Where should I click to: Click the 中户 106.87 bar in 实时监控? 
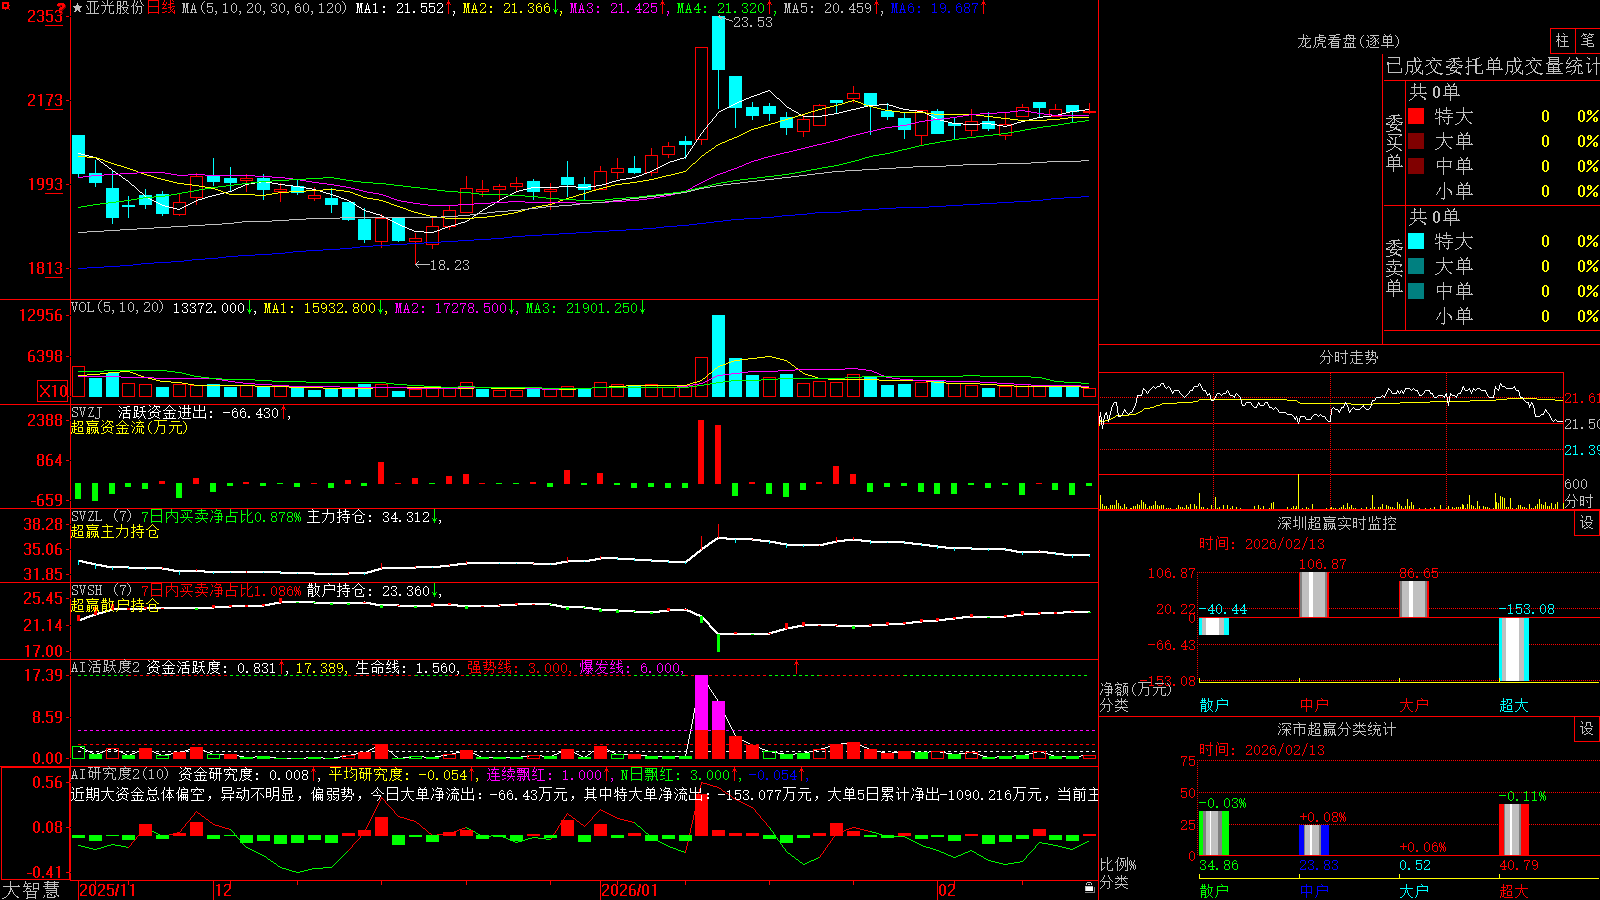pyautogui.click(x=1314, y=595)
